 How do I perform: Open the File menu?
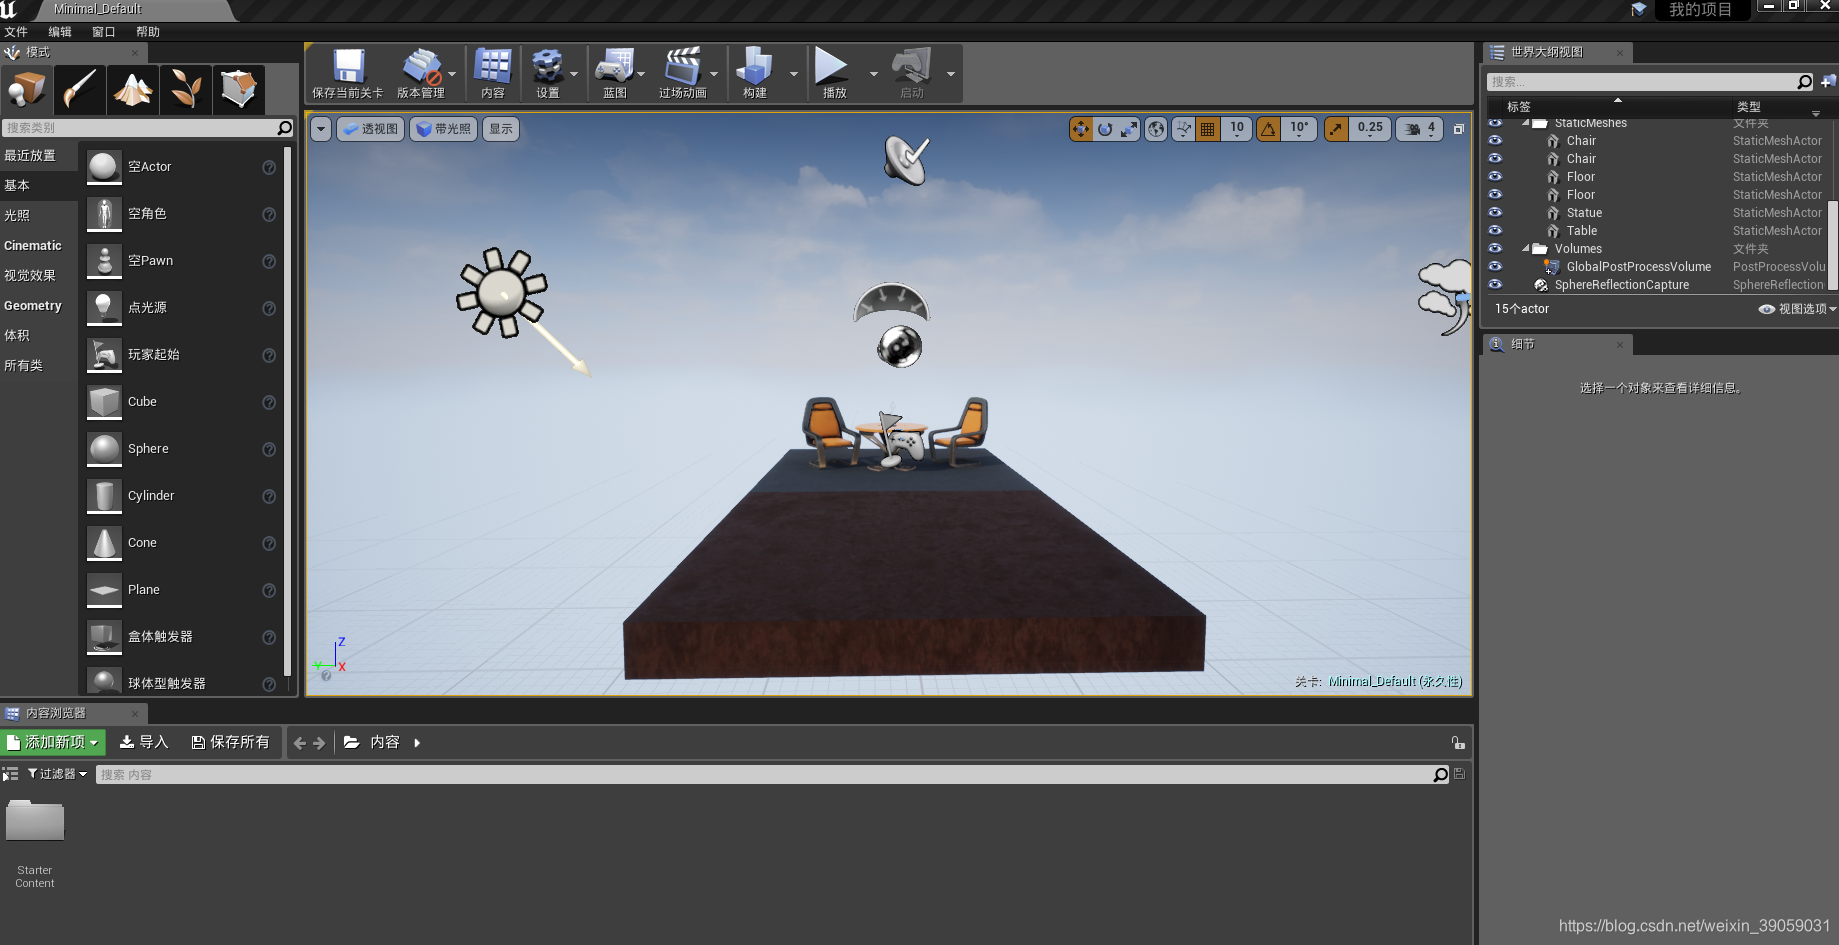coord(16,32)
